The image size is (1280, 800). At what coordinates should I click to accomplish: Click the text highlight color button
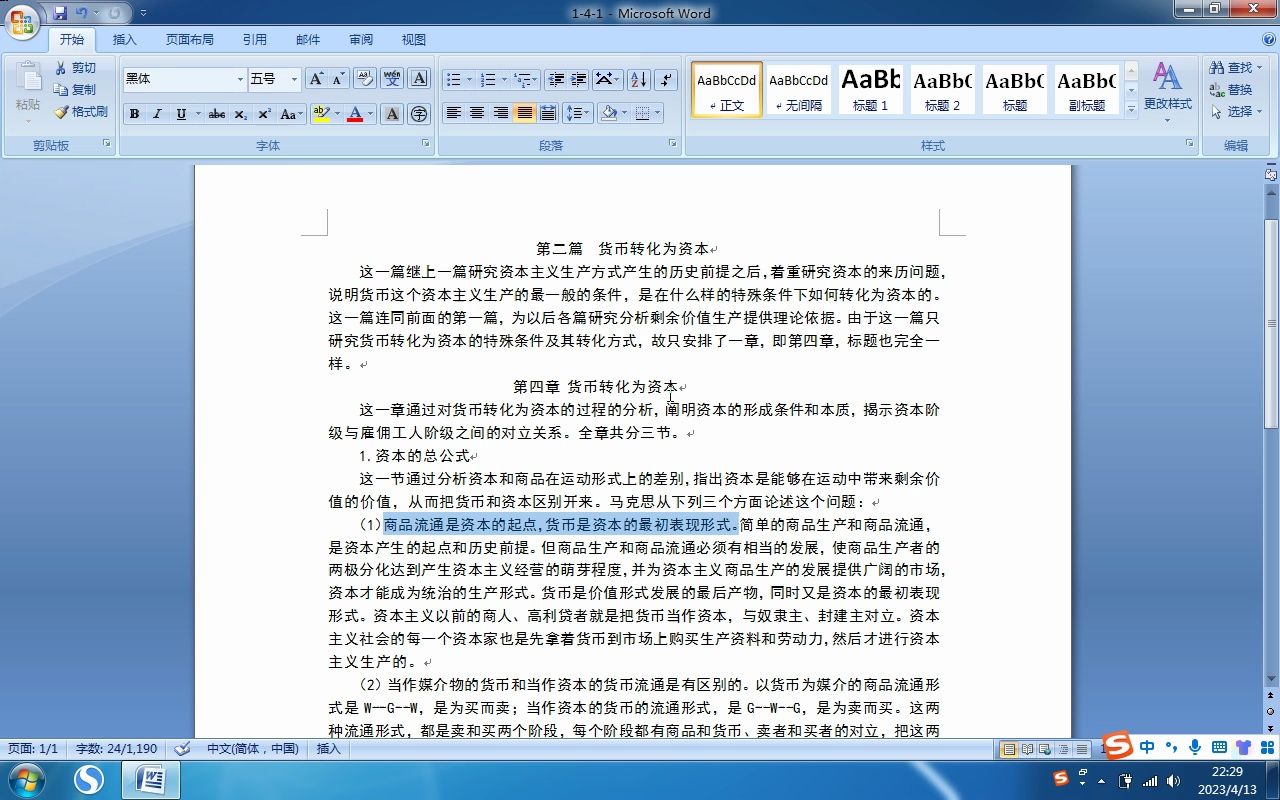(320, 114)
